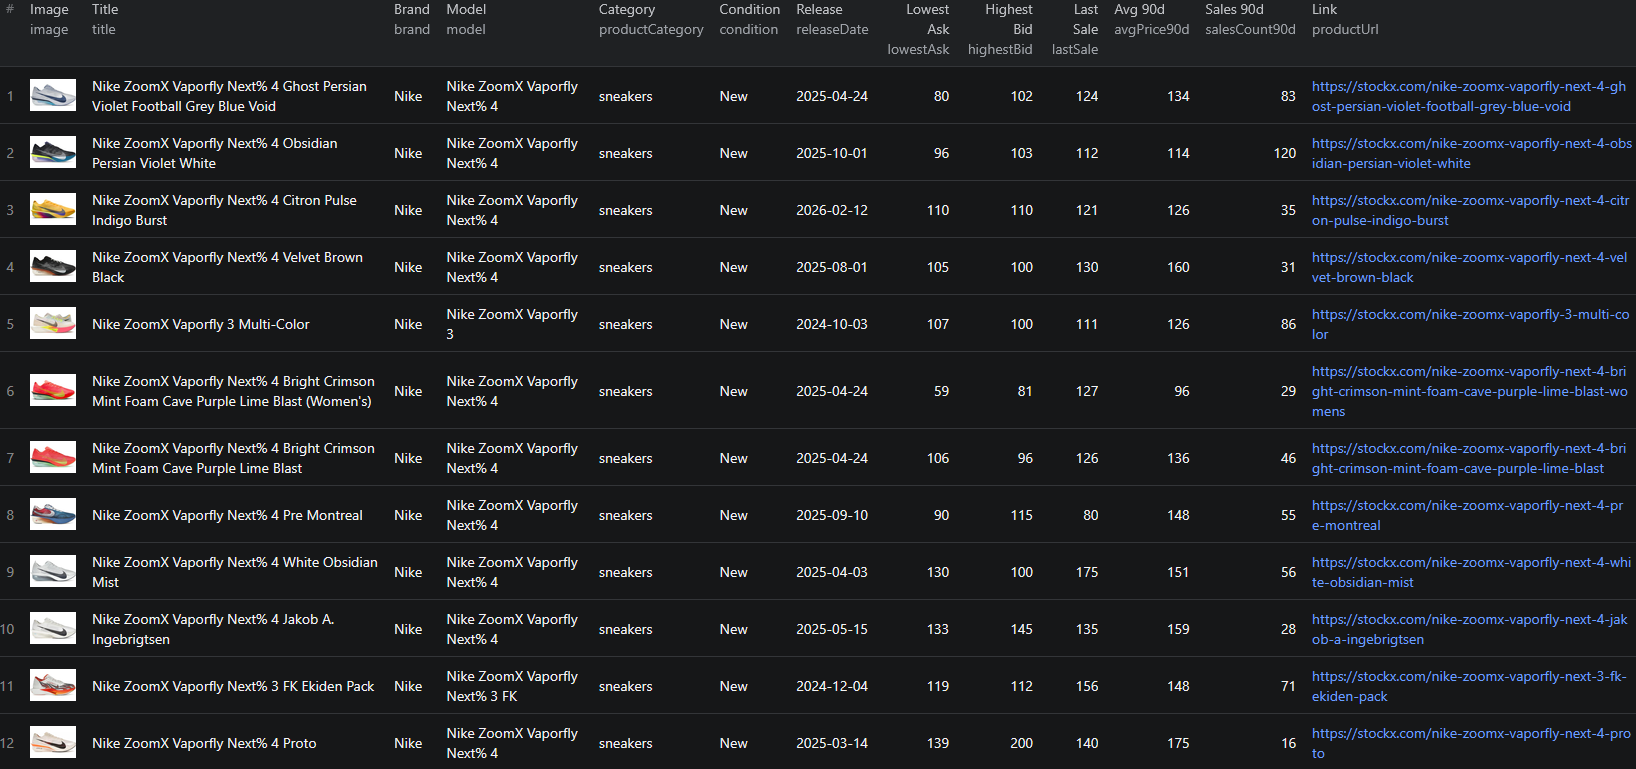Screen dimensions: 1636x769
Task: Open the Ghost Persian Violet StockX link
Action: pos(1469,96)
